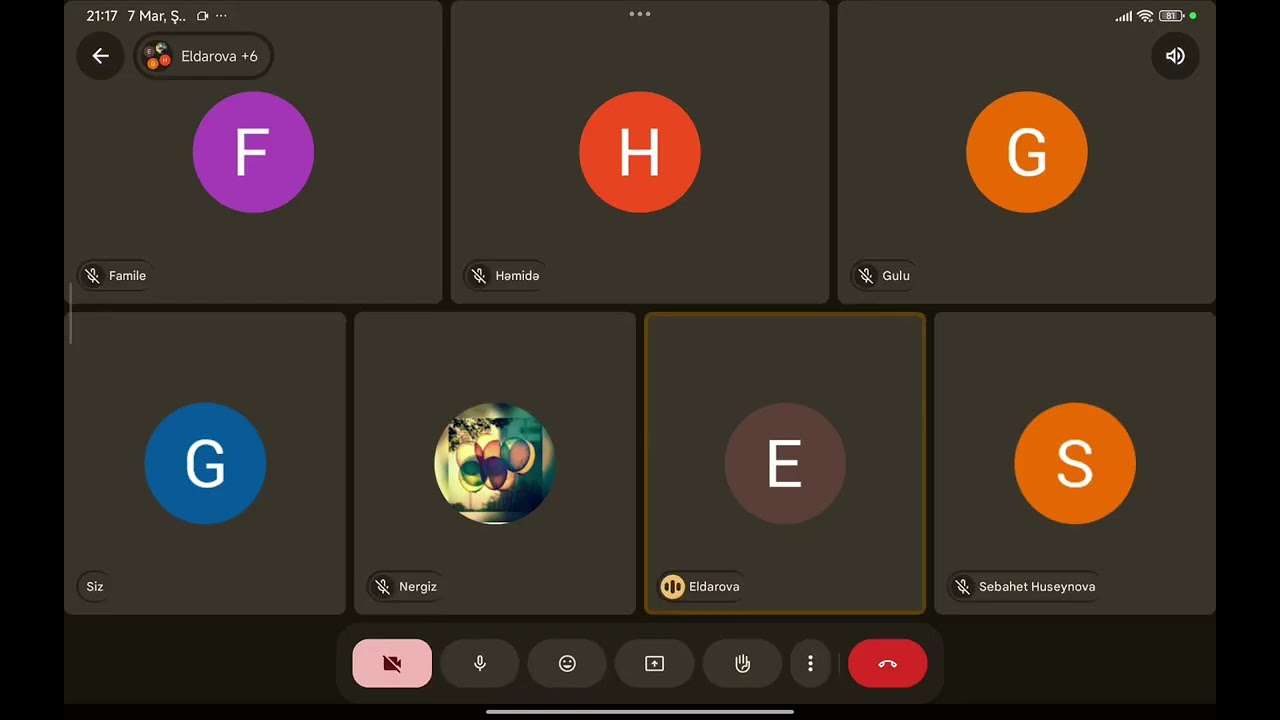Raise your hand in the meeting
The width and height of the screenshot is (1280, 720).
click(742, 663)
